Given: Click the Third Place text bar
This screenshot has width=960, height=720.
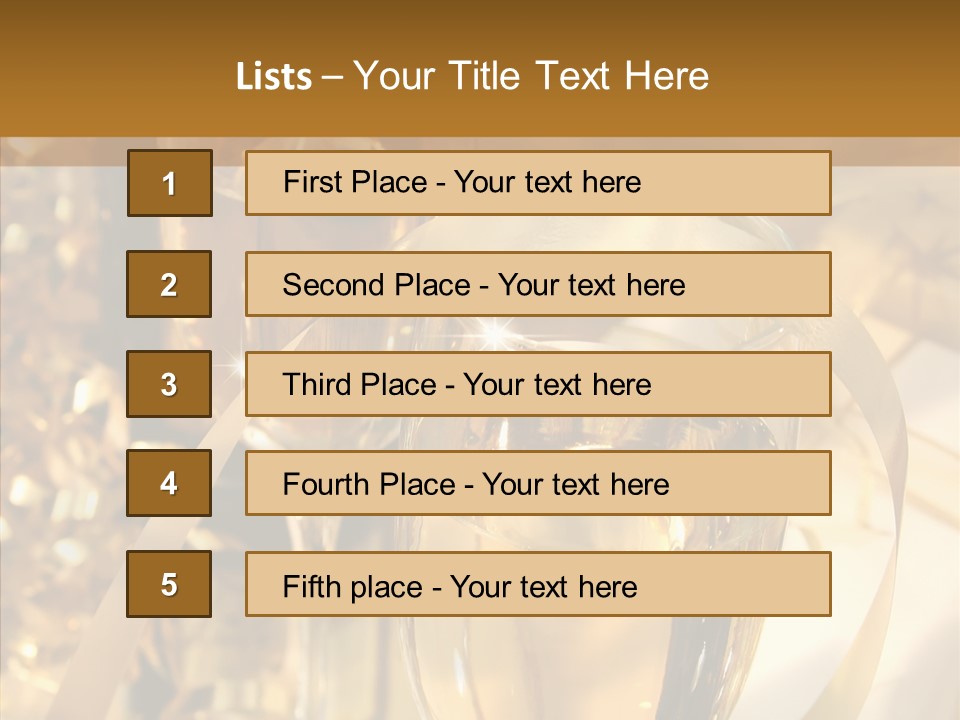Looking at the screenshot, I should click(538, 384).
